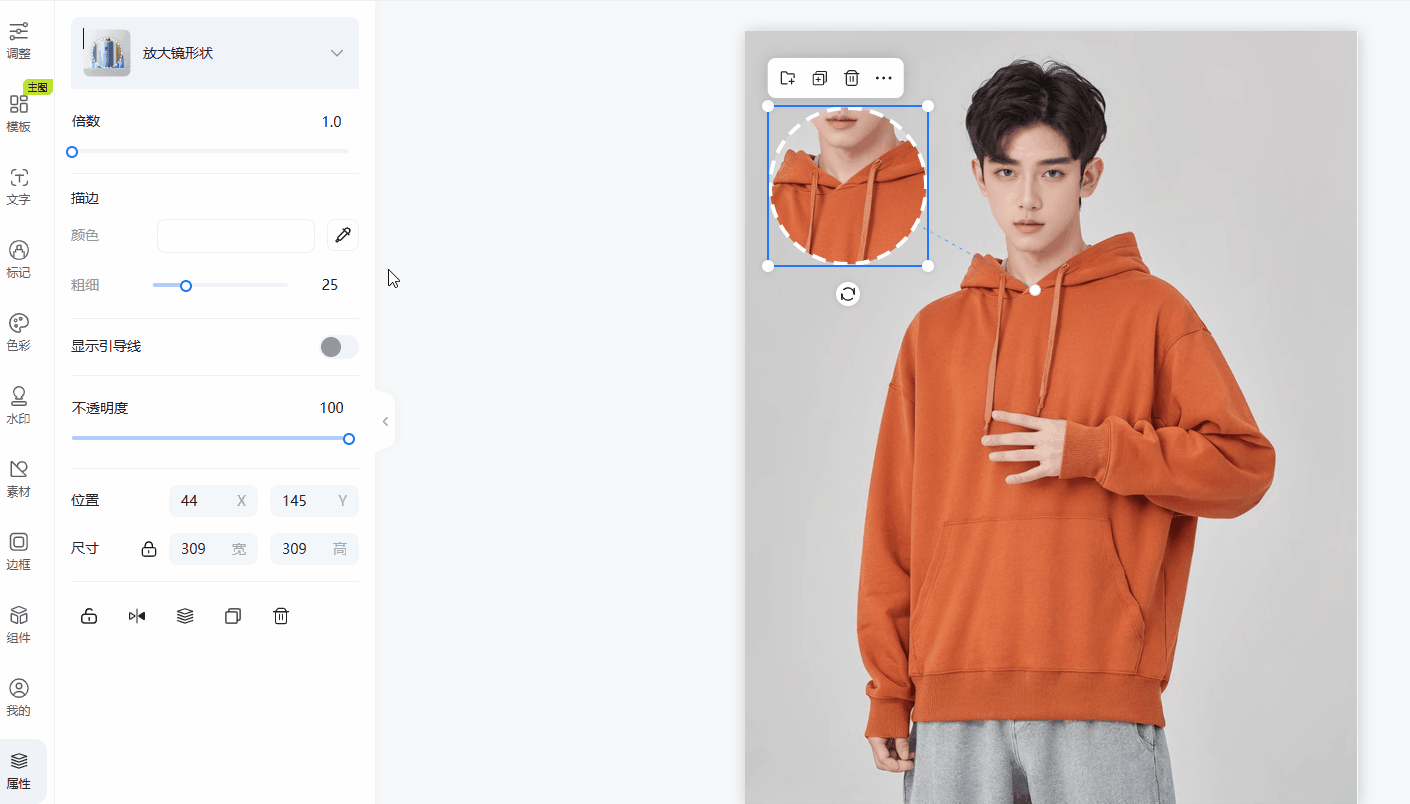This screenshot has height=804, width=1410.
Task: Click the trash icon in properties panel
Action: pyautogui.click(x=281, y=616)
